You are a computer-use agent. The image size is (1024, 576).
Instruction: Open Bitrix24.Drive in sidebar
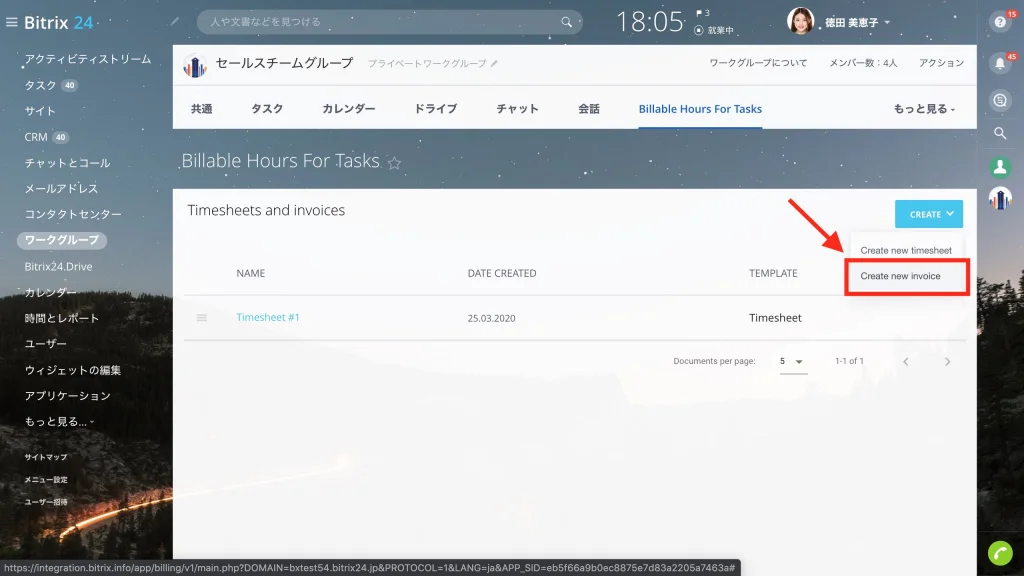click(58, 266)
